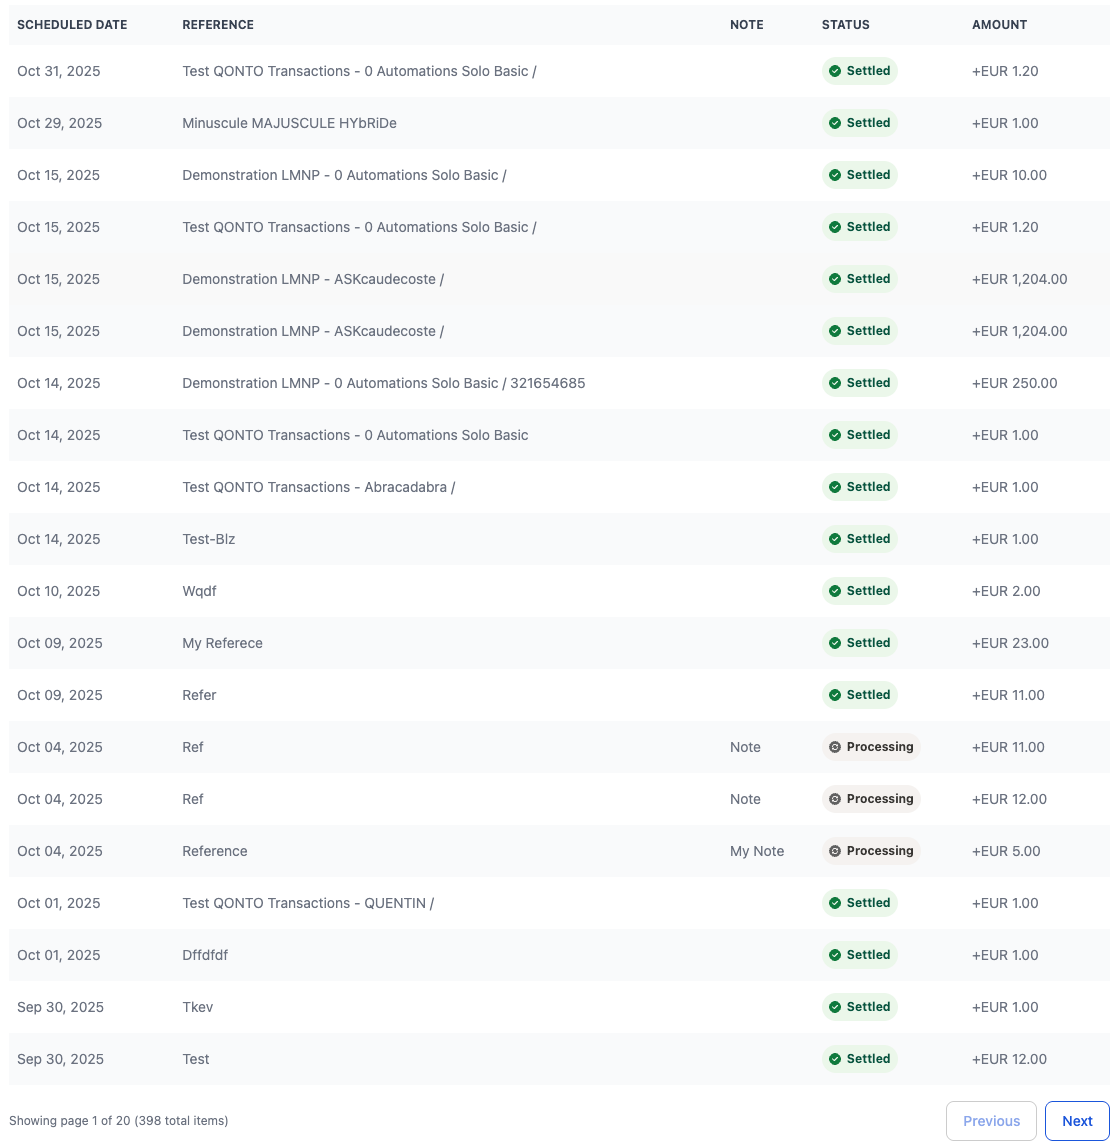Click the amount +EUR 5.00

[x=1006, y=851]
